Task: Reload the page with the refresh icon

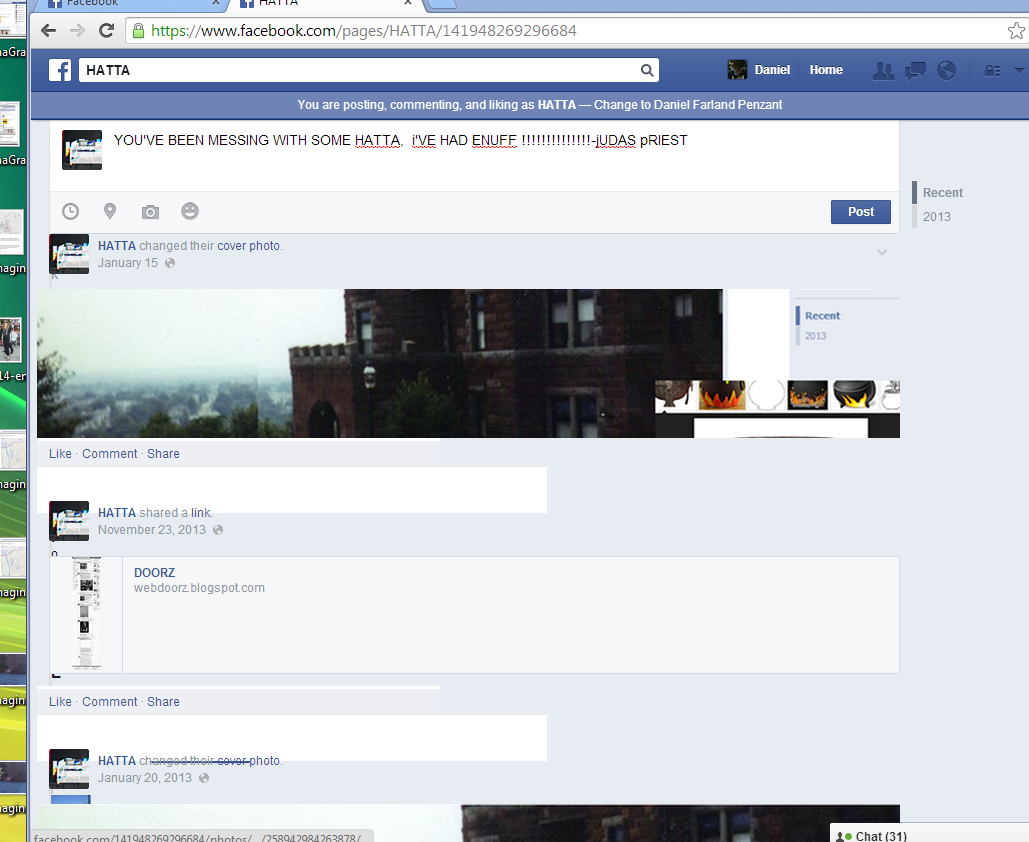Action: [x=106, y=30]
